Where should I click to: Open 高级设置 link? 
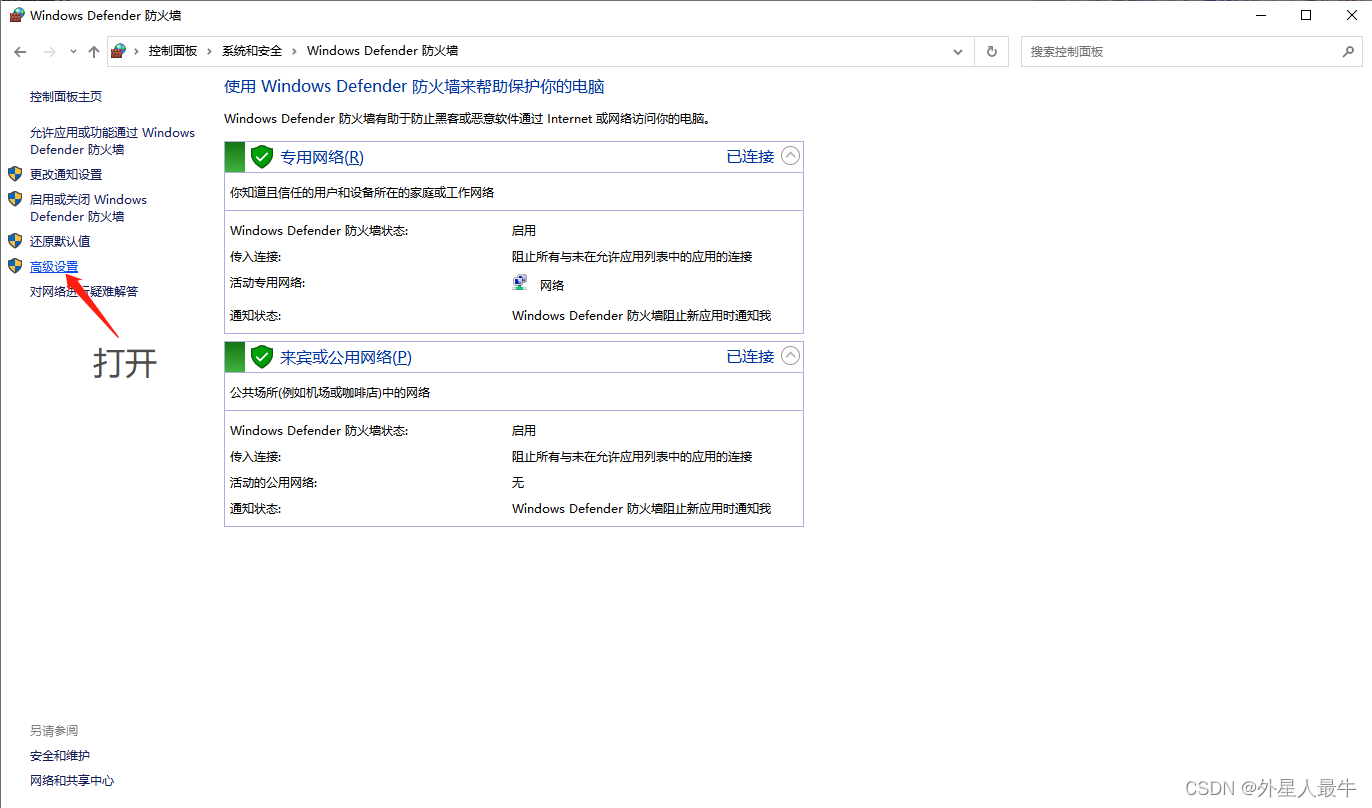tap(54, 267)
